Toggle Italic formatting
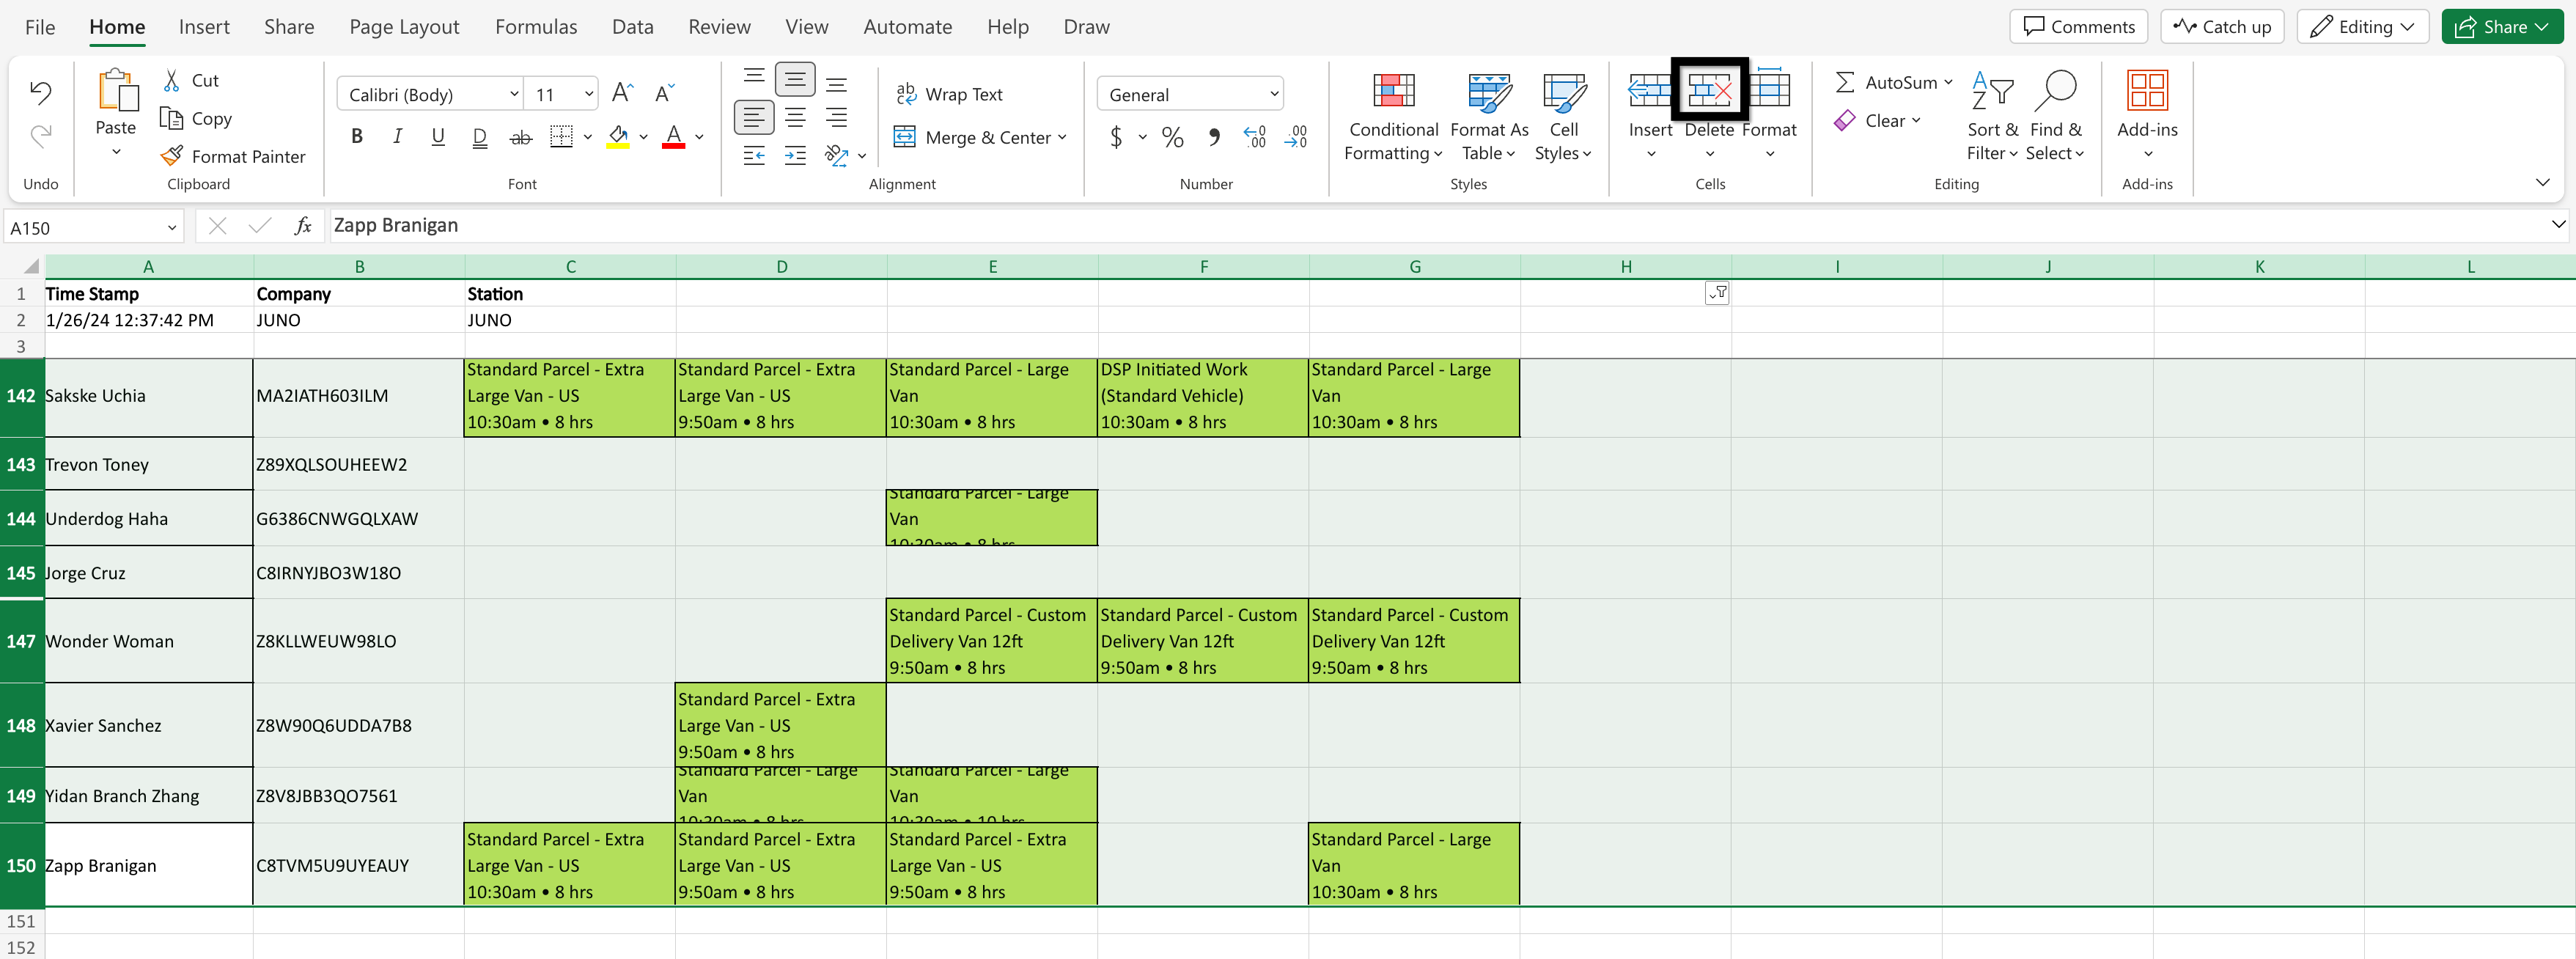The image size is (2576, 959). (397, 137)
